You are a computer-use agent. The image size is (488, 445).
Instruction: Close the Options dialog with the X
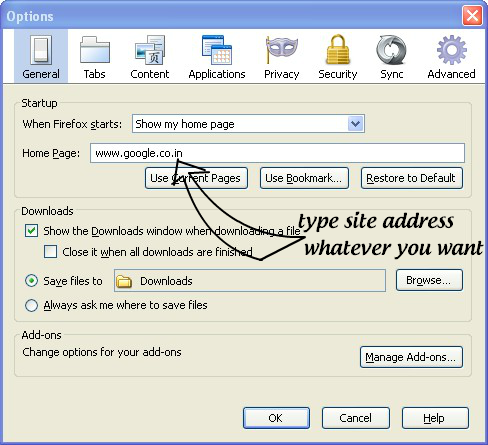[x=472, y=15]
